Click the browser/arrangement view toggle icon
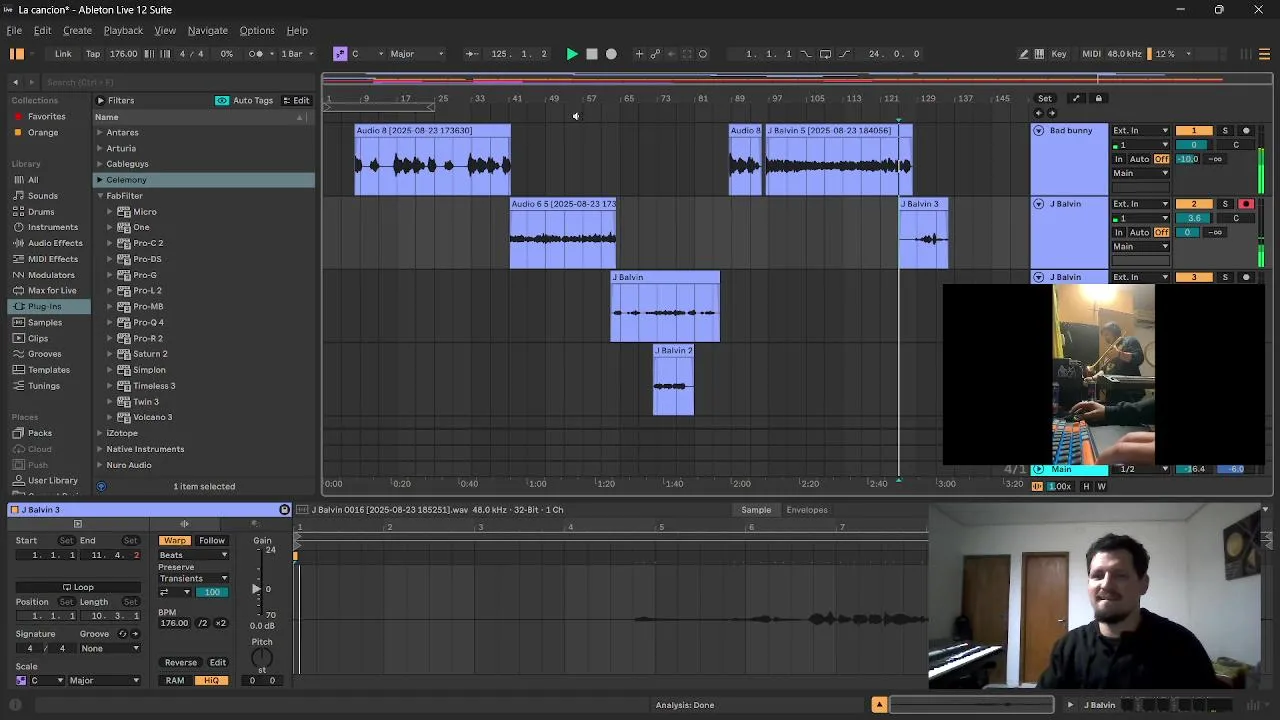Viewport: 1280px width, 720px height. 17,54
